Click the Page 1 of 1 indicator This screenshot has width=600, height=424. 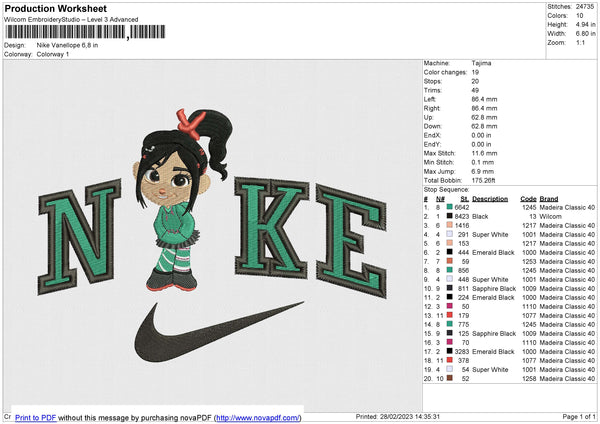pyautogui.click(x=579, y=416)
